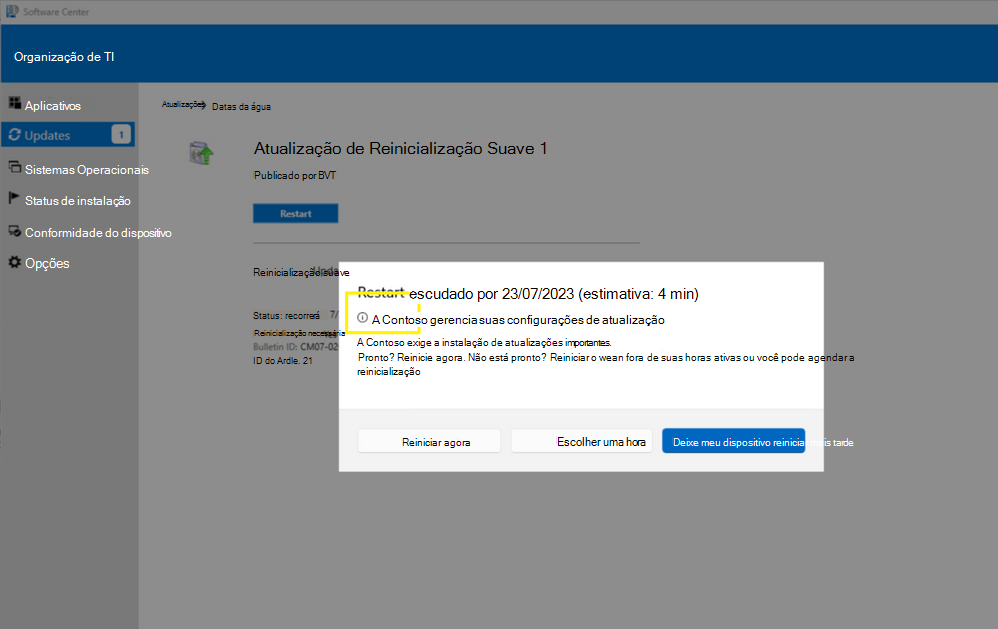Click the Updates refresh icon

pyautogui.click(x=15, y=135)
